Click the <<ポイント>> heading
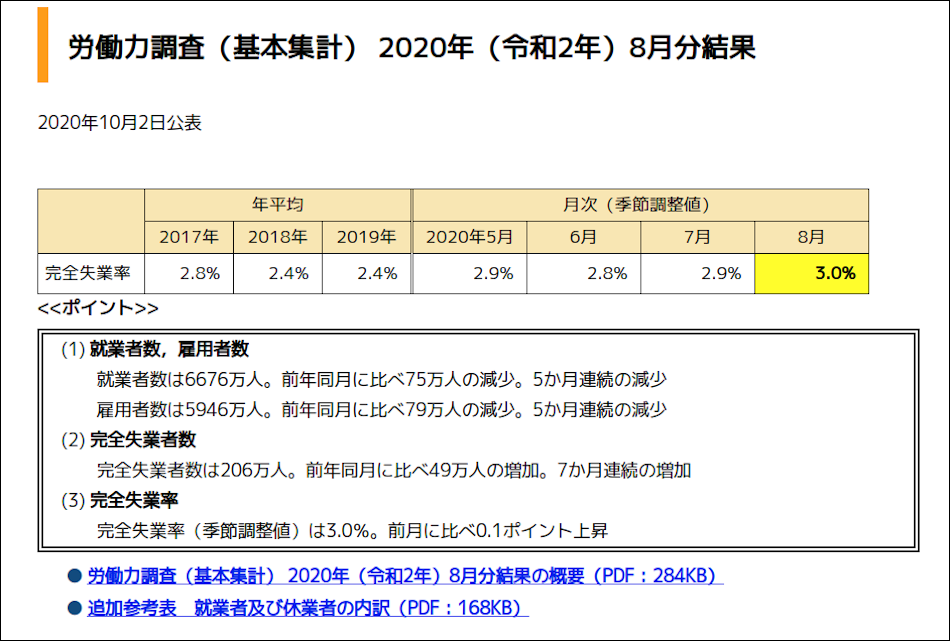 (x=98, y=308)
